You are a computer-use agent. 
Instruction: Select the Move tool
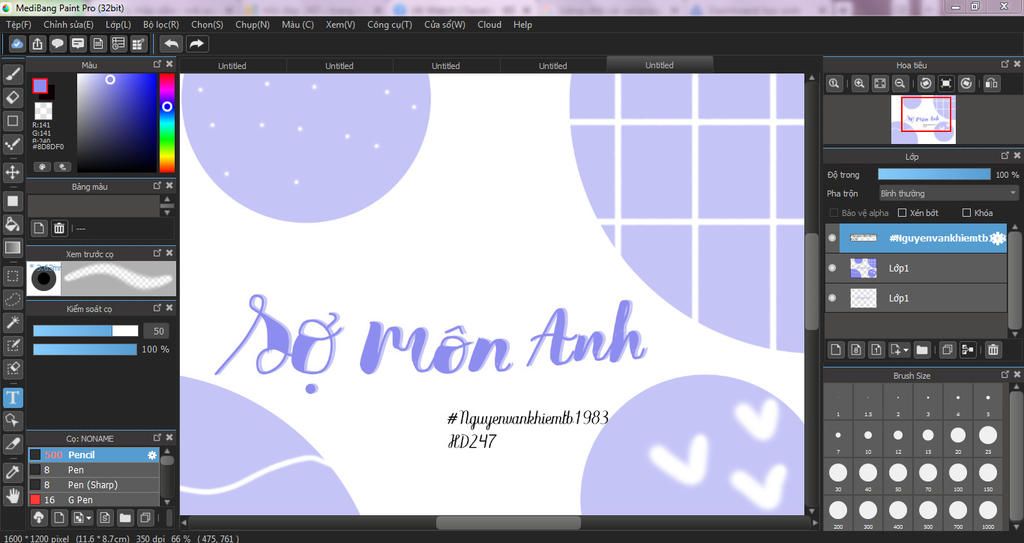coord(12,172)
